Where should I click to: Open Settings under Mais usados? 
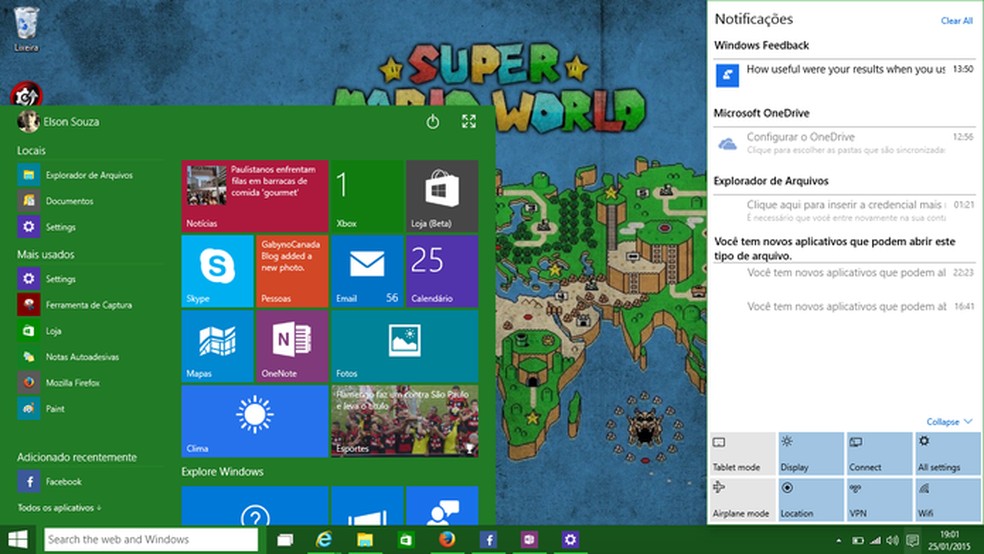coord(88,279)
